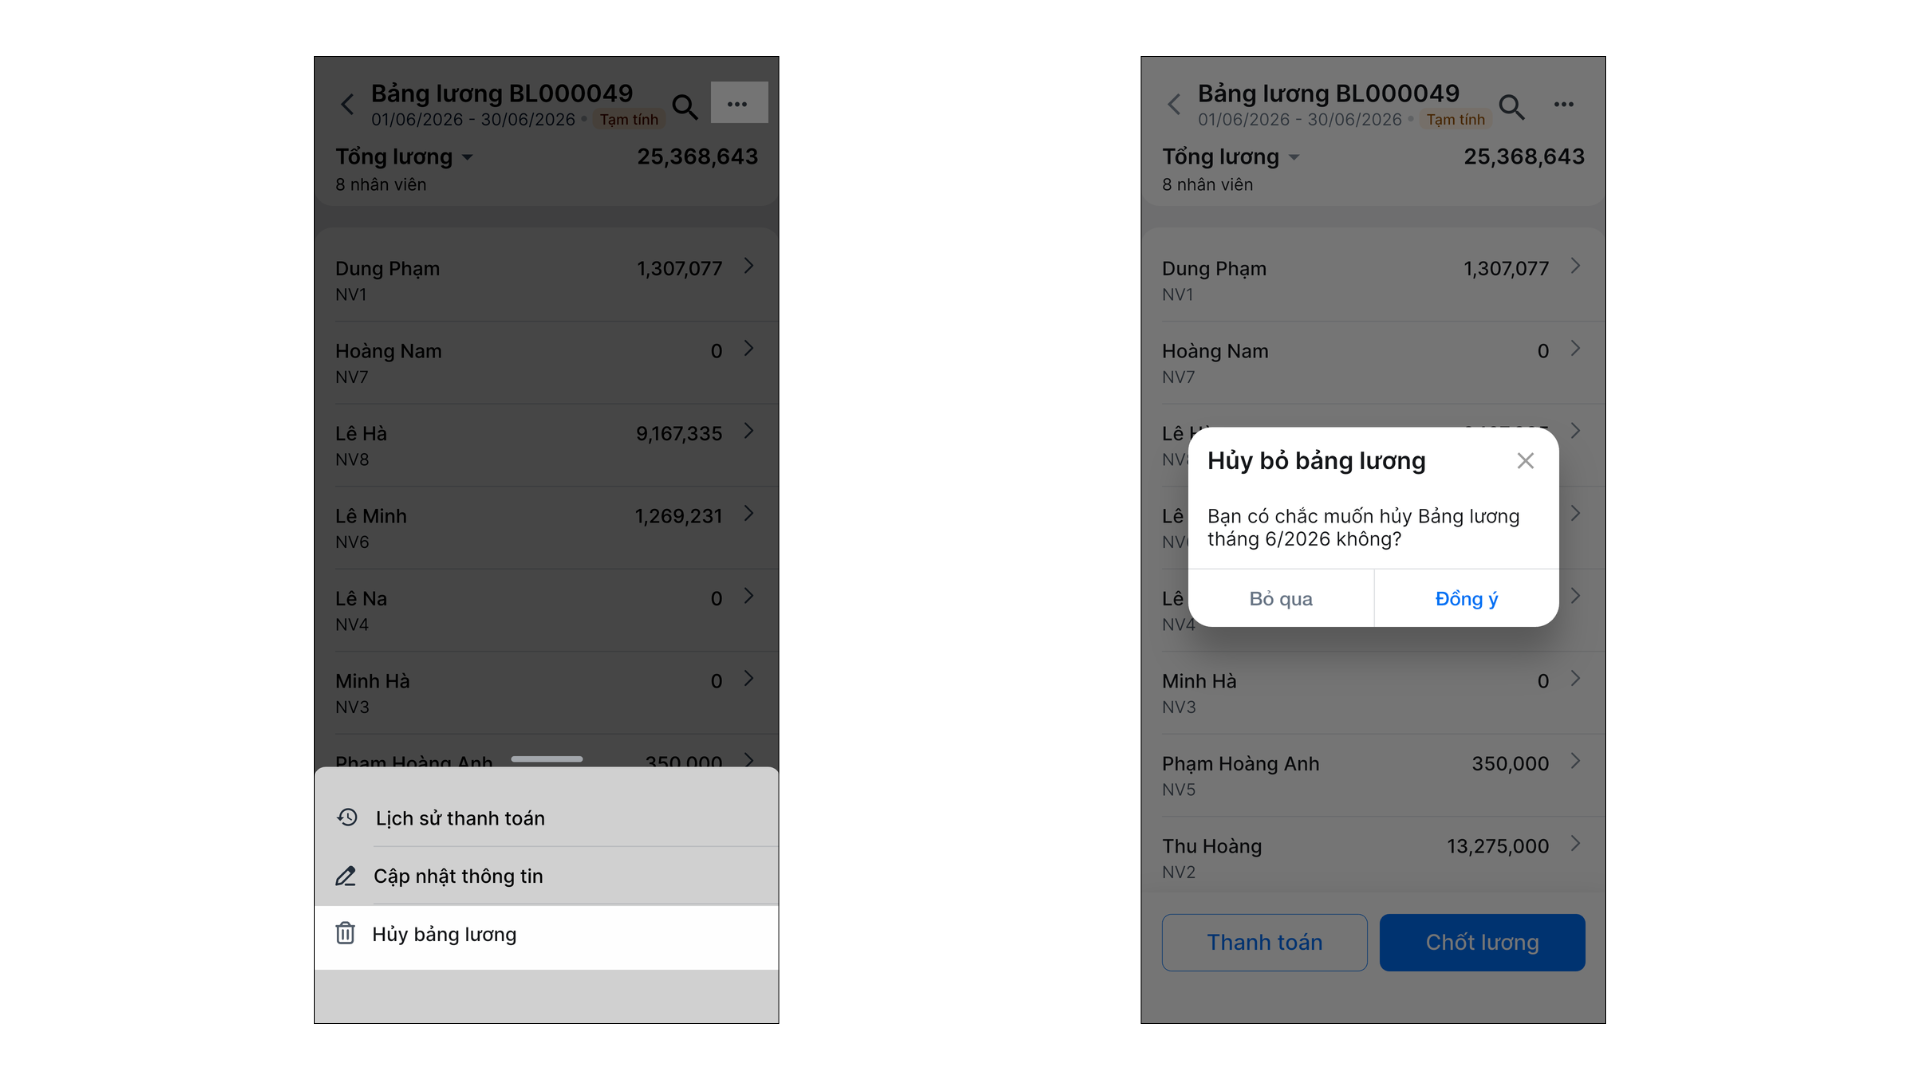1920x1080 pixels.
Task: Open Thu Hoàng NV2 row on right
Action: [x=1373, y=858]
